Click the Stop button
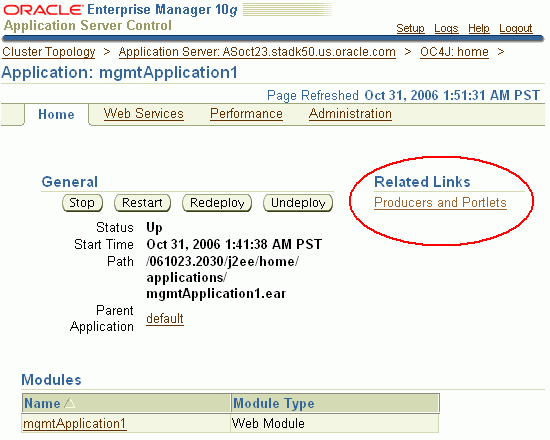Screen dimensions: 550x440 (x=82, y=203)
